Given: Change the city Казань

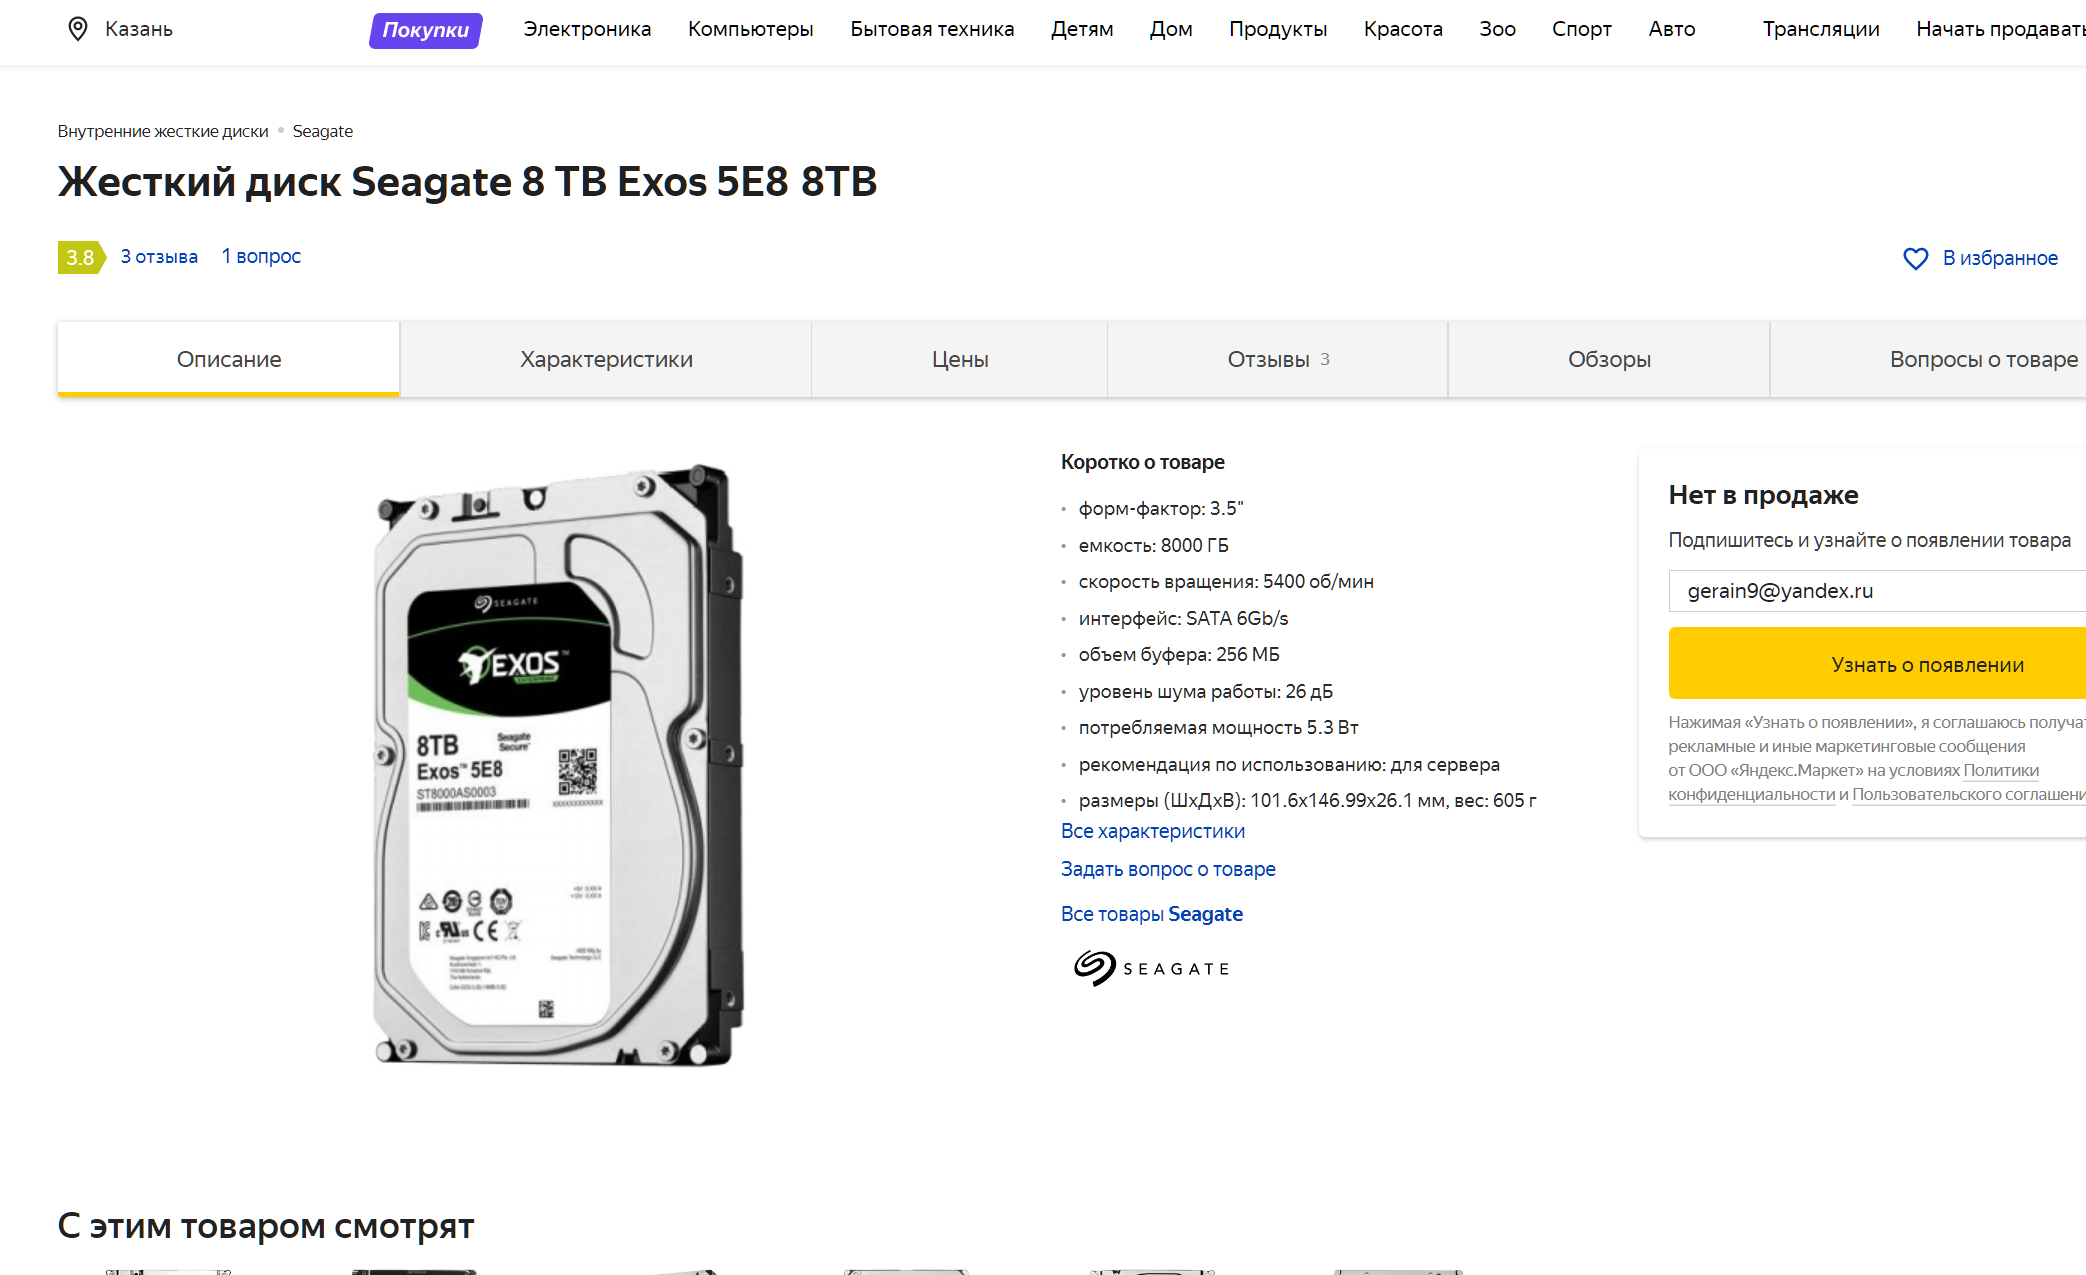Looking at the screenshot, I should [x=139, y=29].
